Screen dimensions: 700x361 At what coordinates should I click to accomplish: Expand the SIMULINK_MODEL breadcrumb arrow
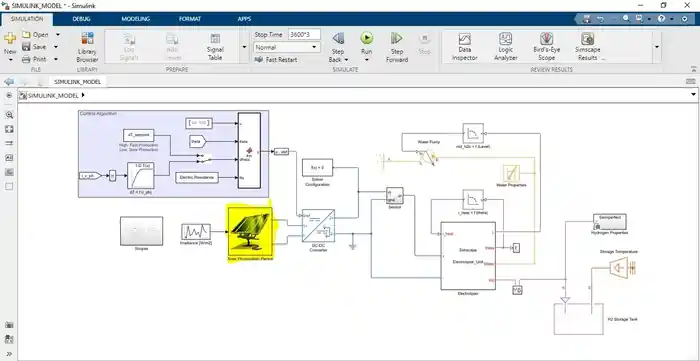point(83,95)
